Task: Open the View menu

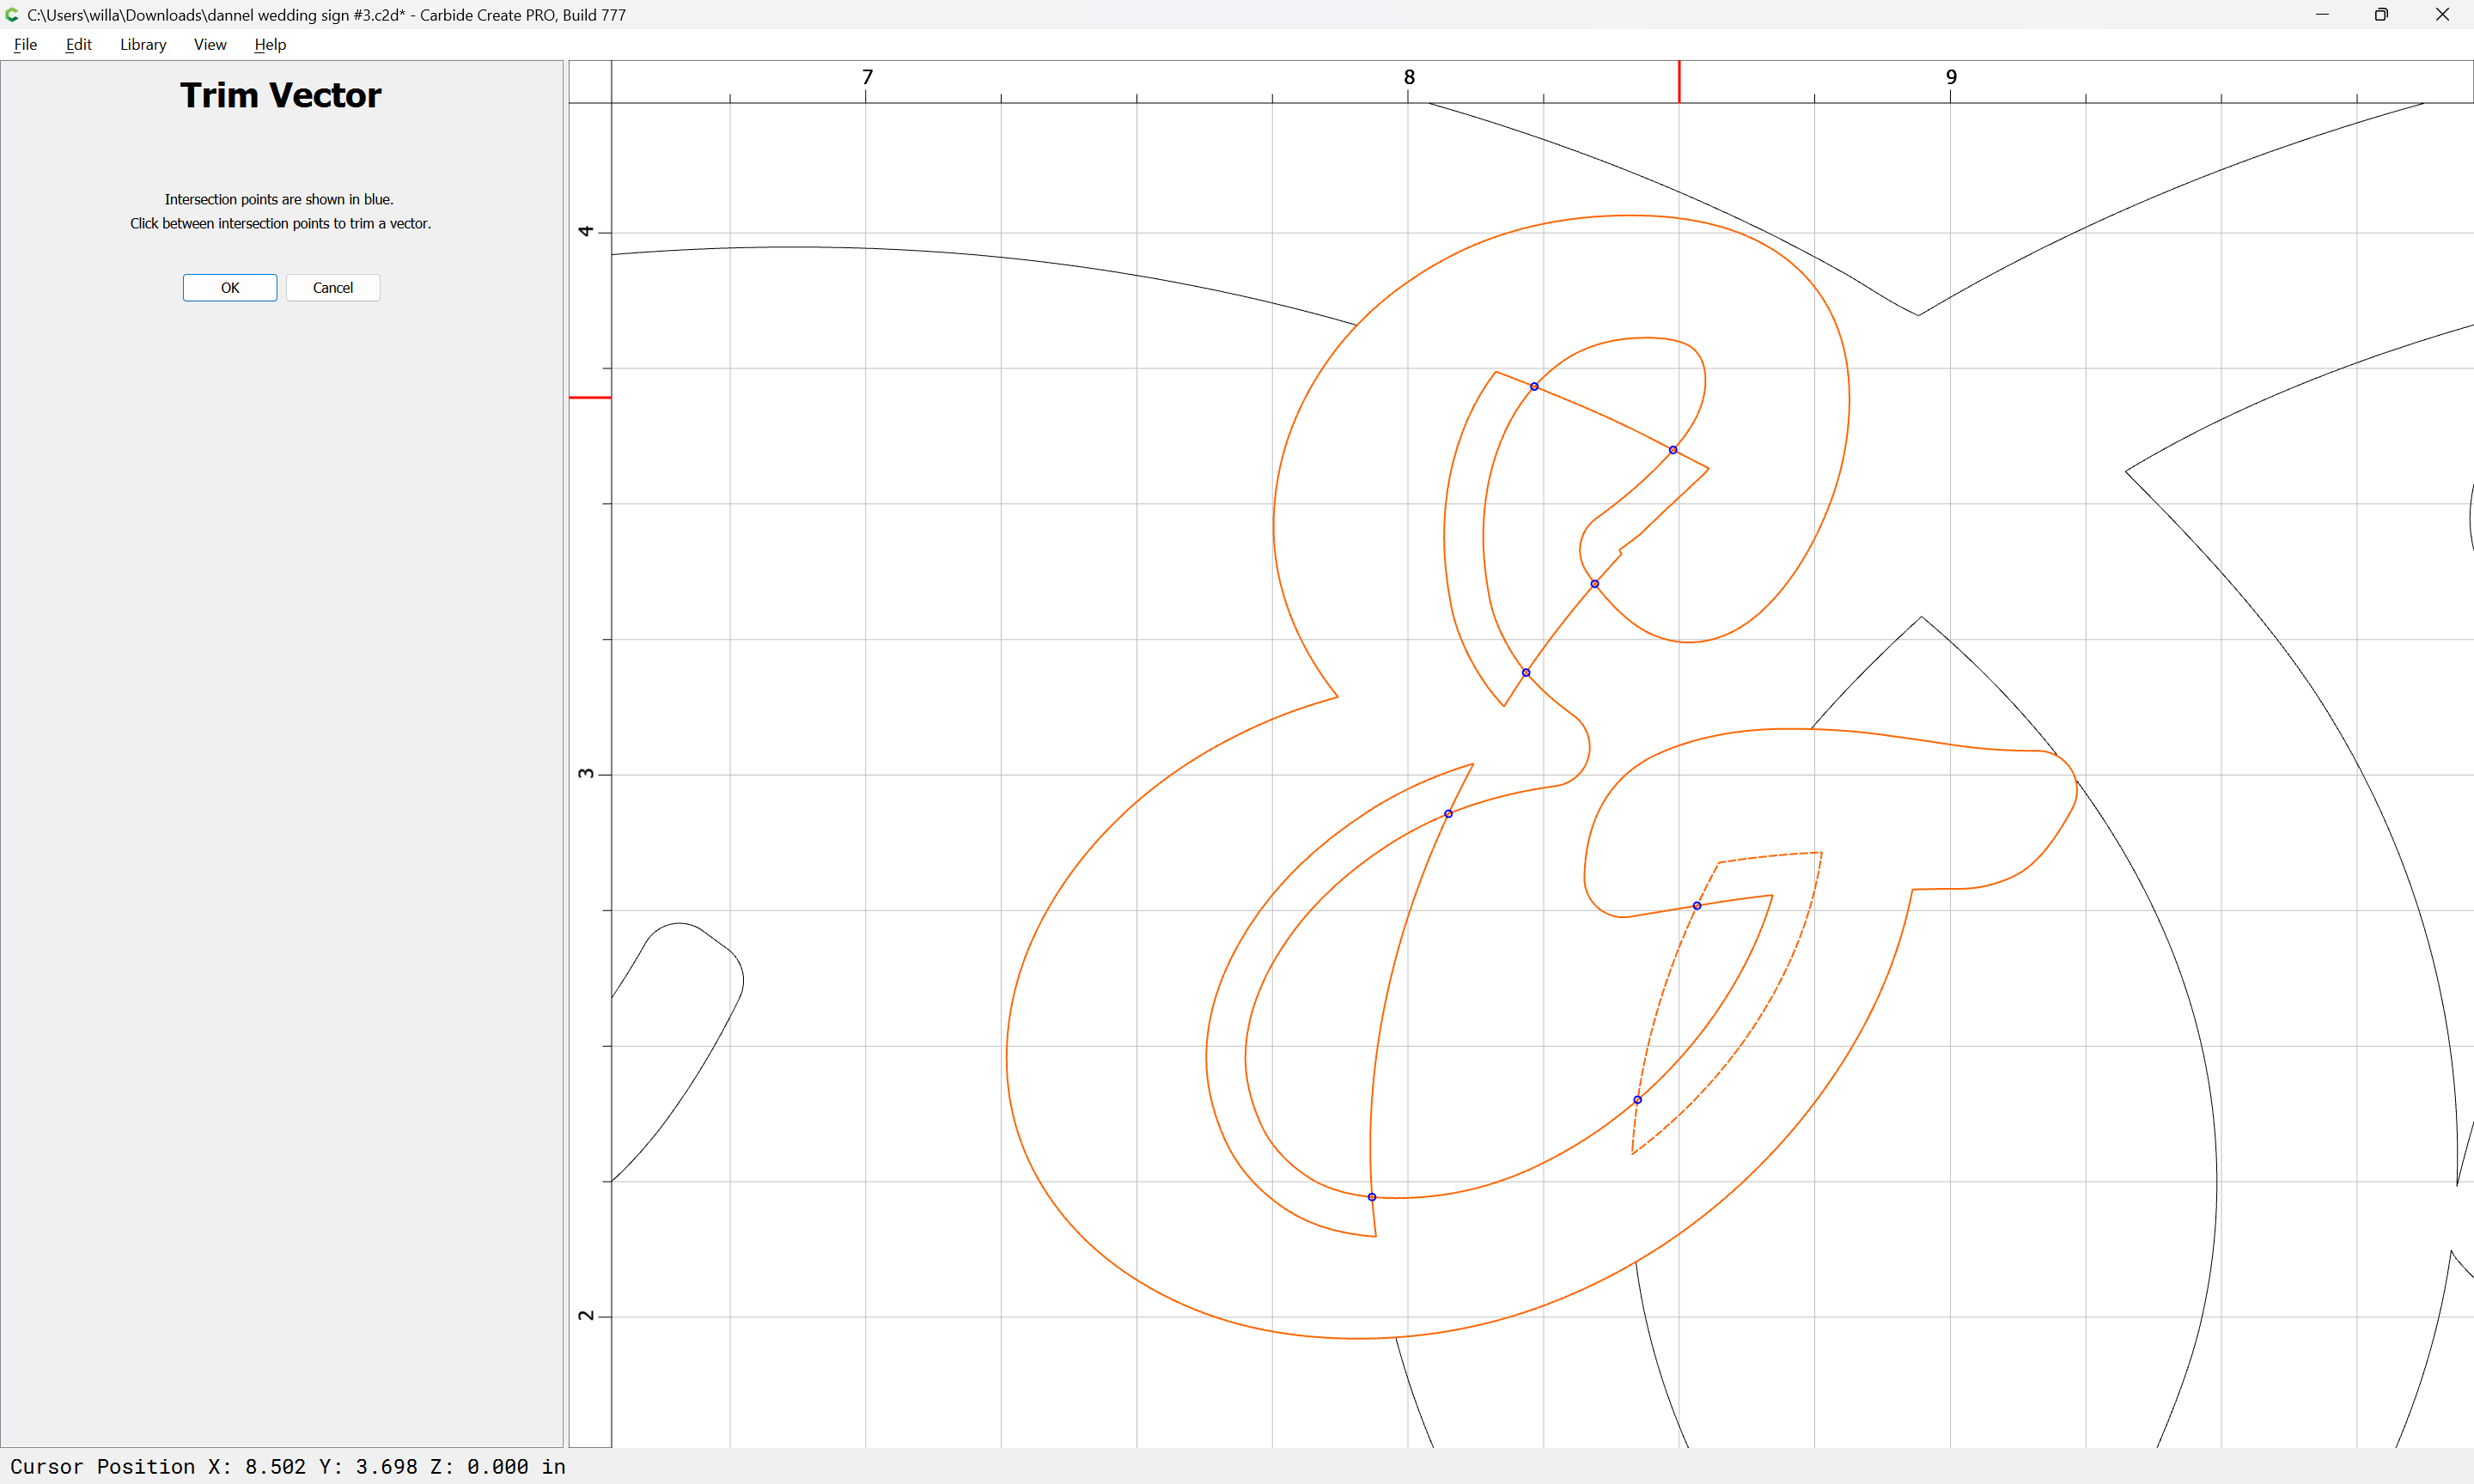Action: click(210, 44)
